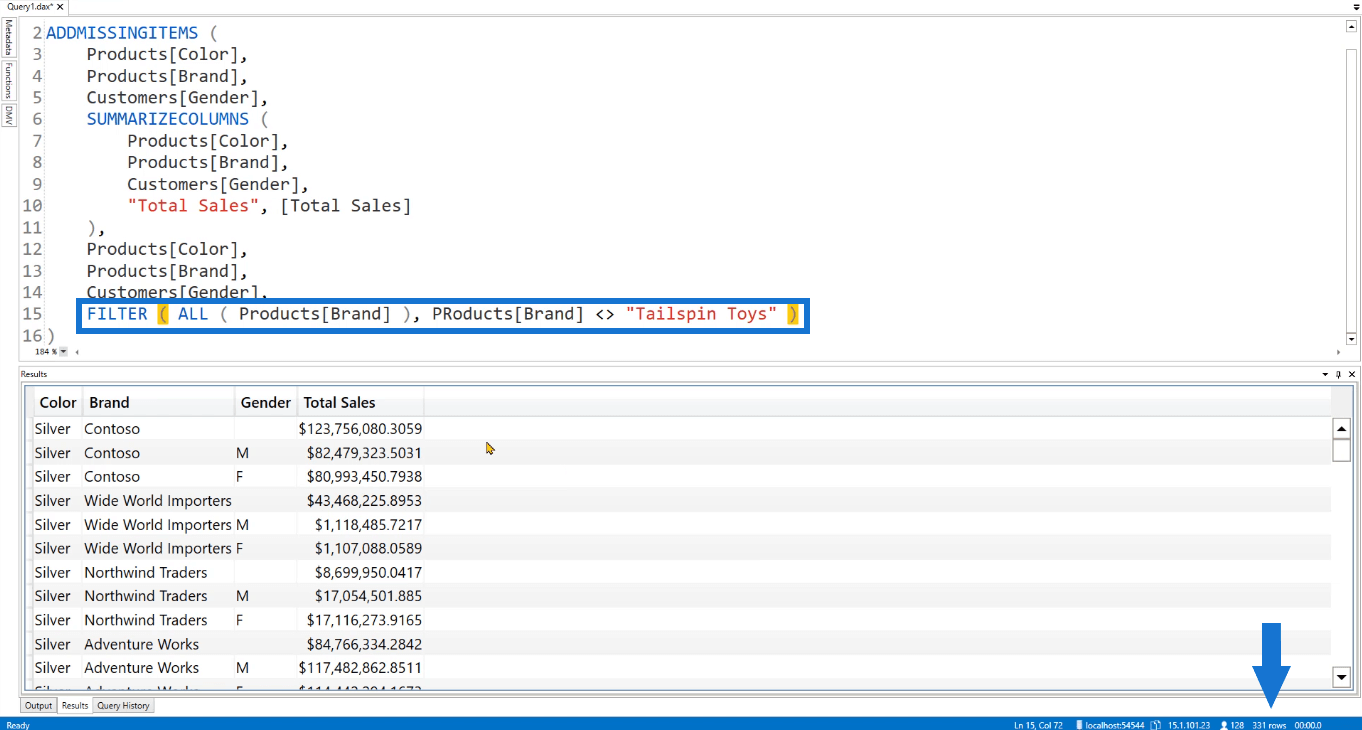Click the Ready status text
The height and width of the screenshot is (730, 1362).
(x=18, y=725)
